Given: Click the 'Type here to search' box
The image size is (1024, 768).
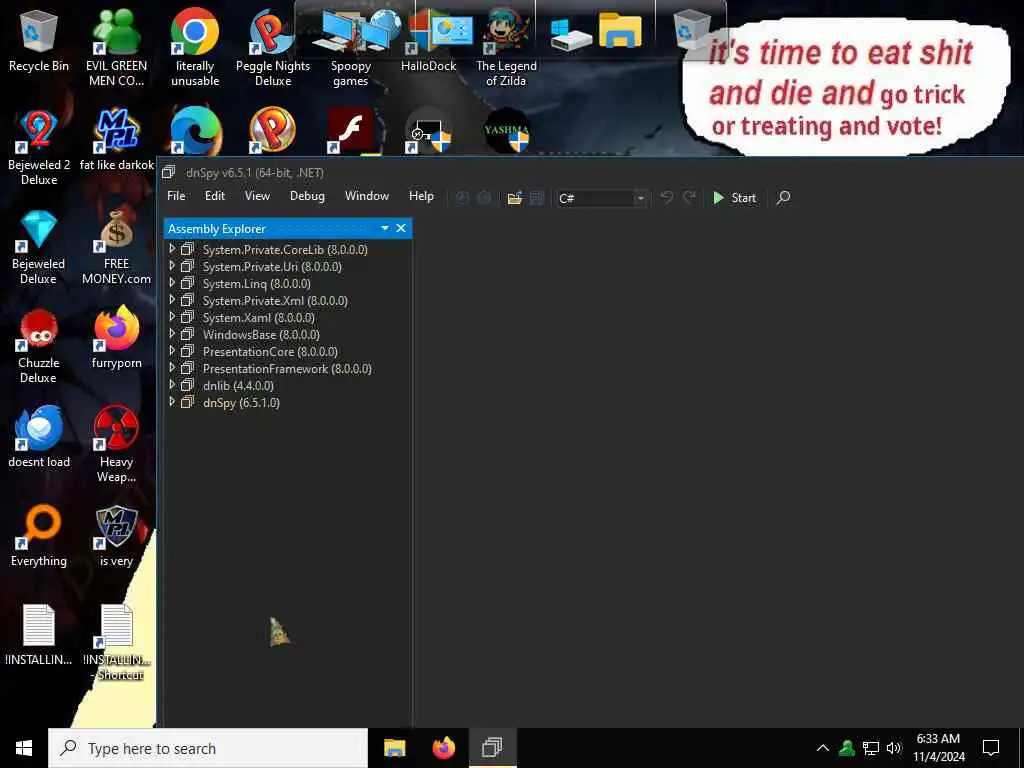Looking at the screenshot, I should coord(208,748).
